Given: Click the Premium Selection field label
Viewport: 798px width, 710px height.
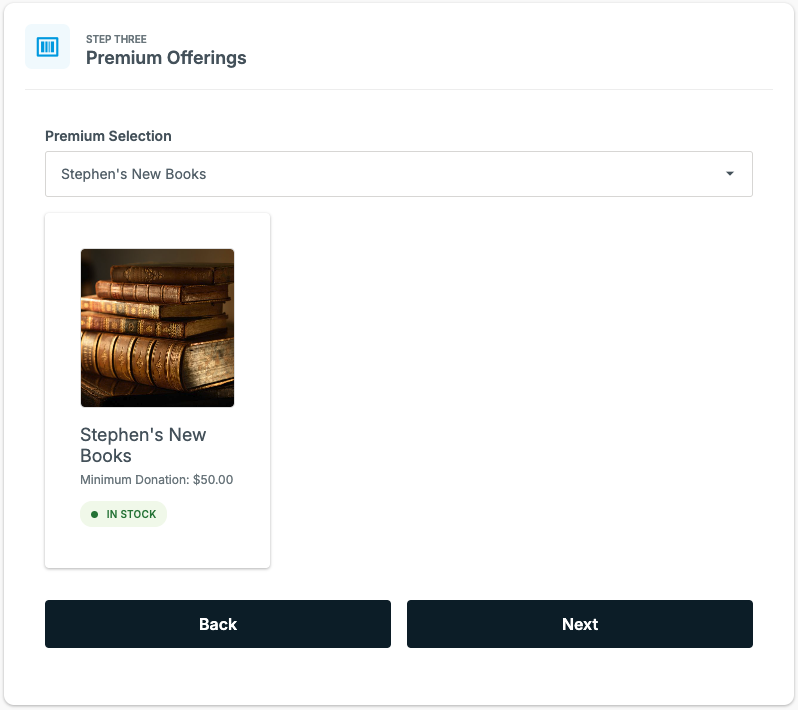Looking at the screenshot, I should 108,136.
